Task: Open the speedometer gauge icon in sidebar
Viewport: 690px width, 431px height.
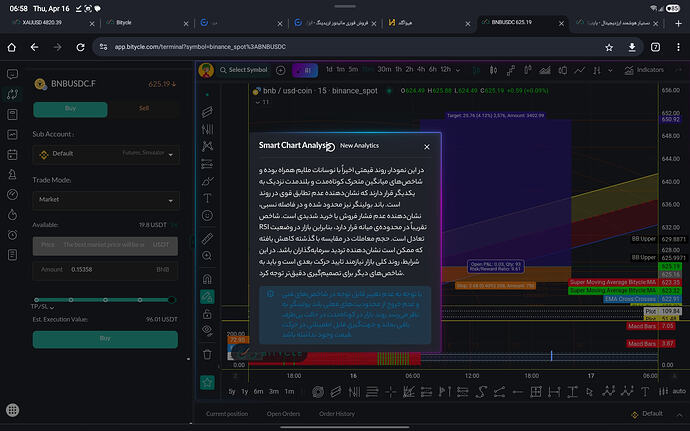Action: tap(12, 195)
